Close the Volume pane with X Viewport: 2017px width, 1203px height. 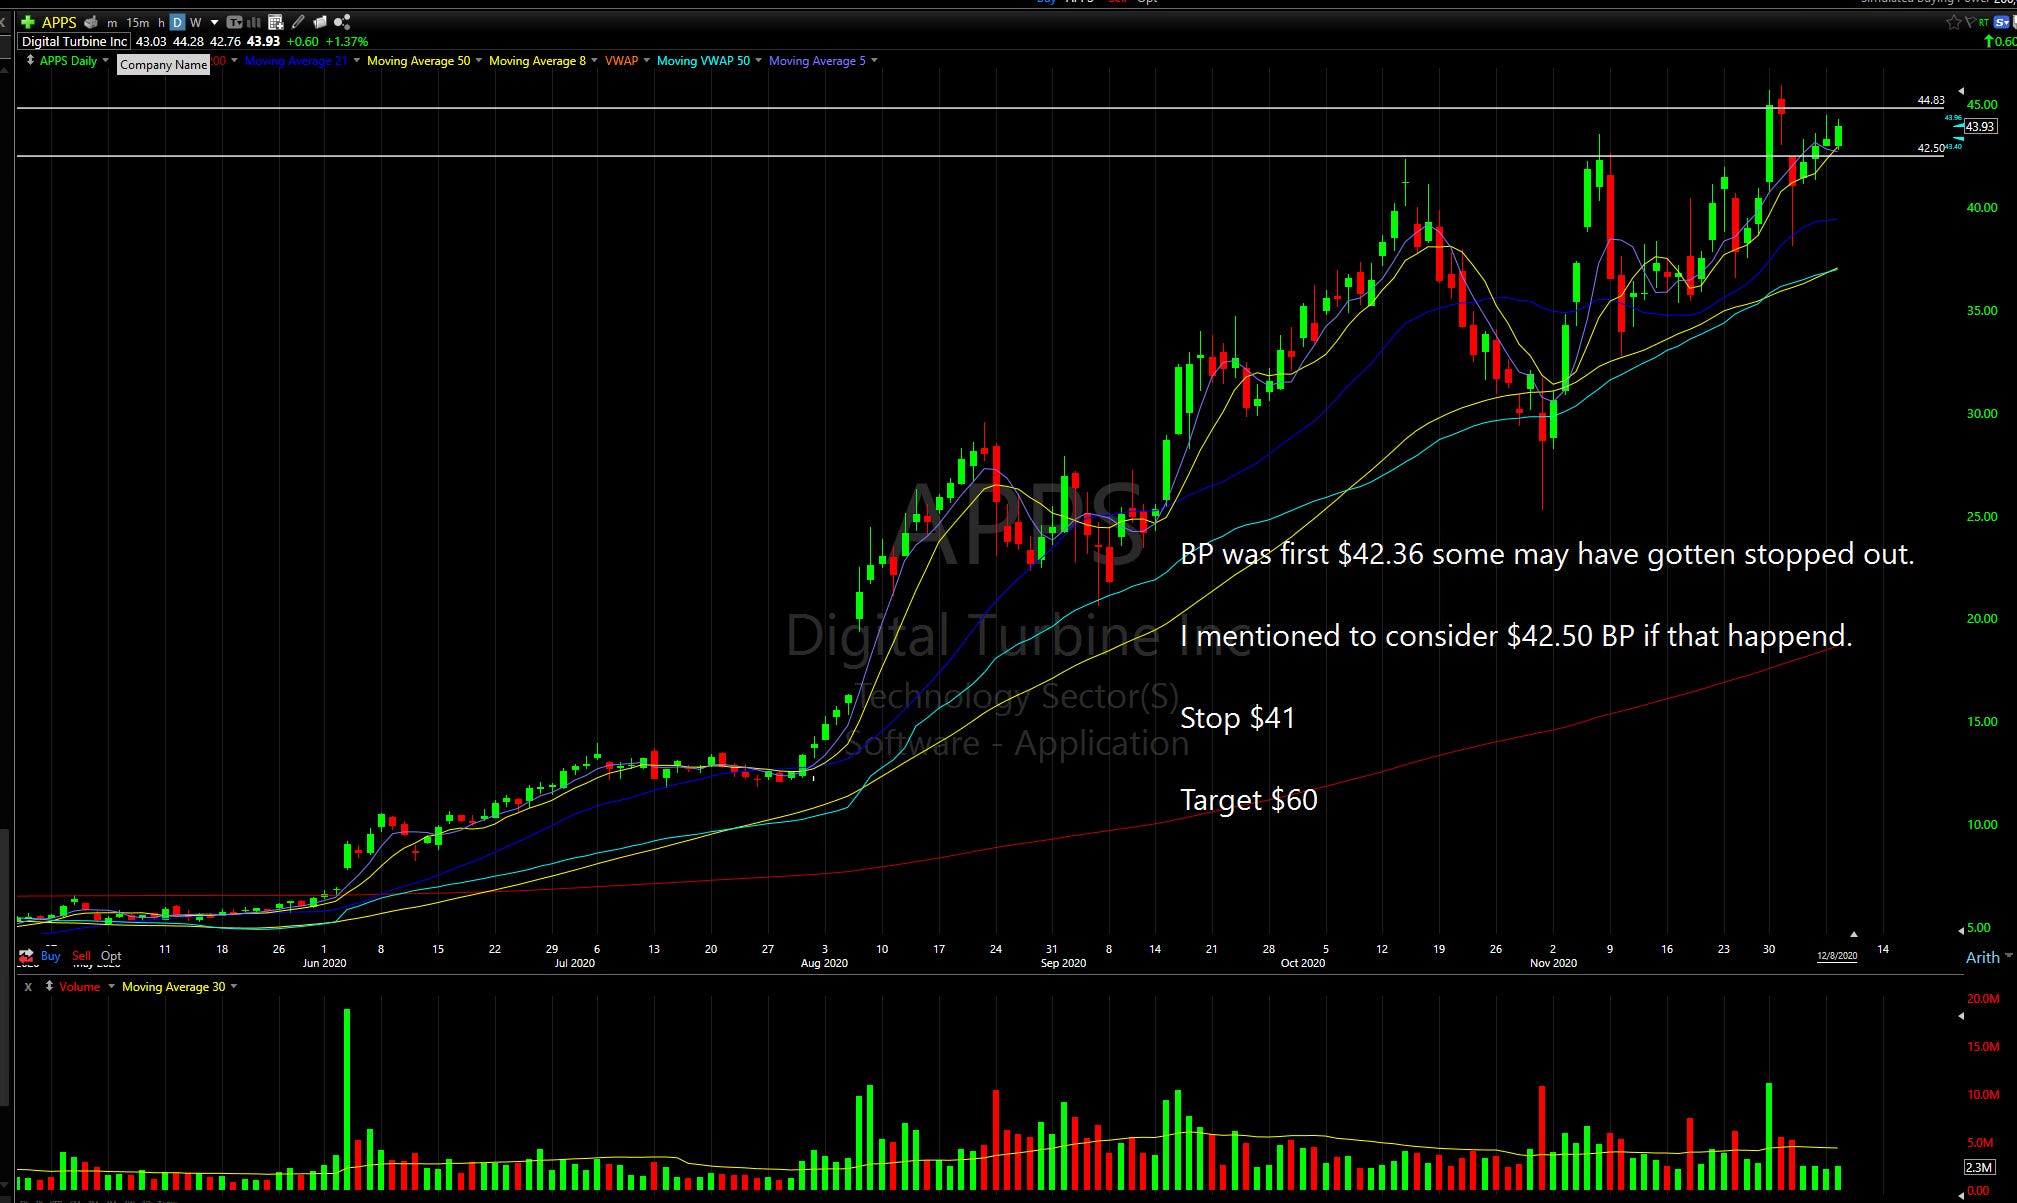pyautogui.click(x=28, y=987)
